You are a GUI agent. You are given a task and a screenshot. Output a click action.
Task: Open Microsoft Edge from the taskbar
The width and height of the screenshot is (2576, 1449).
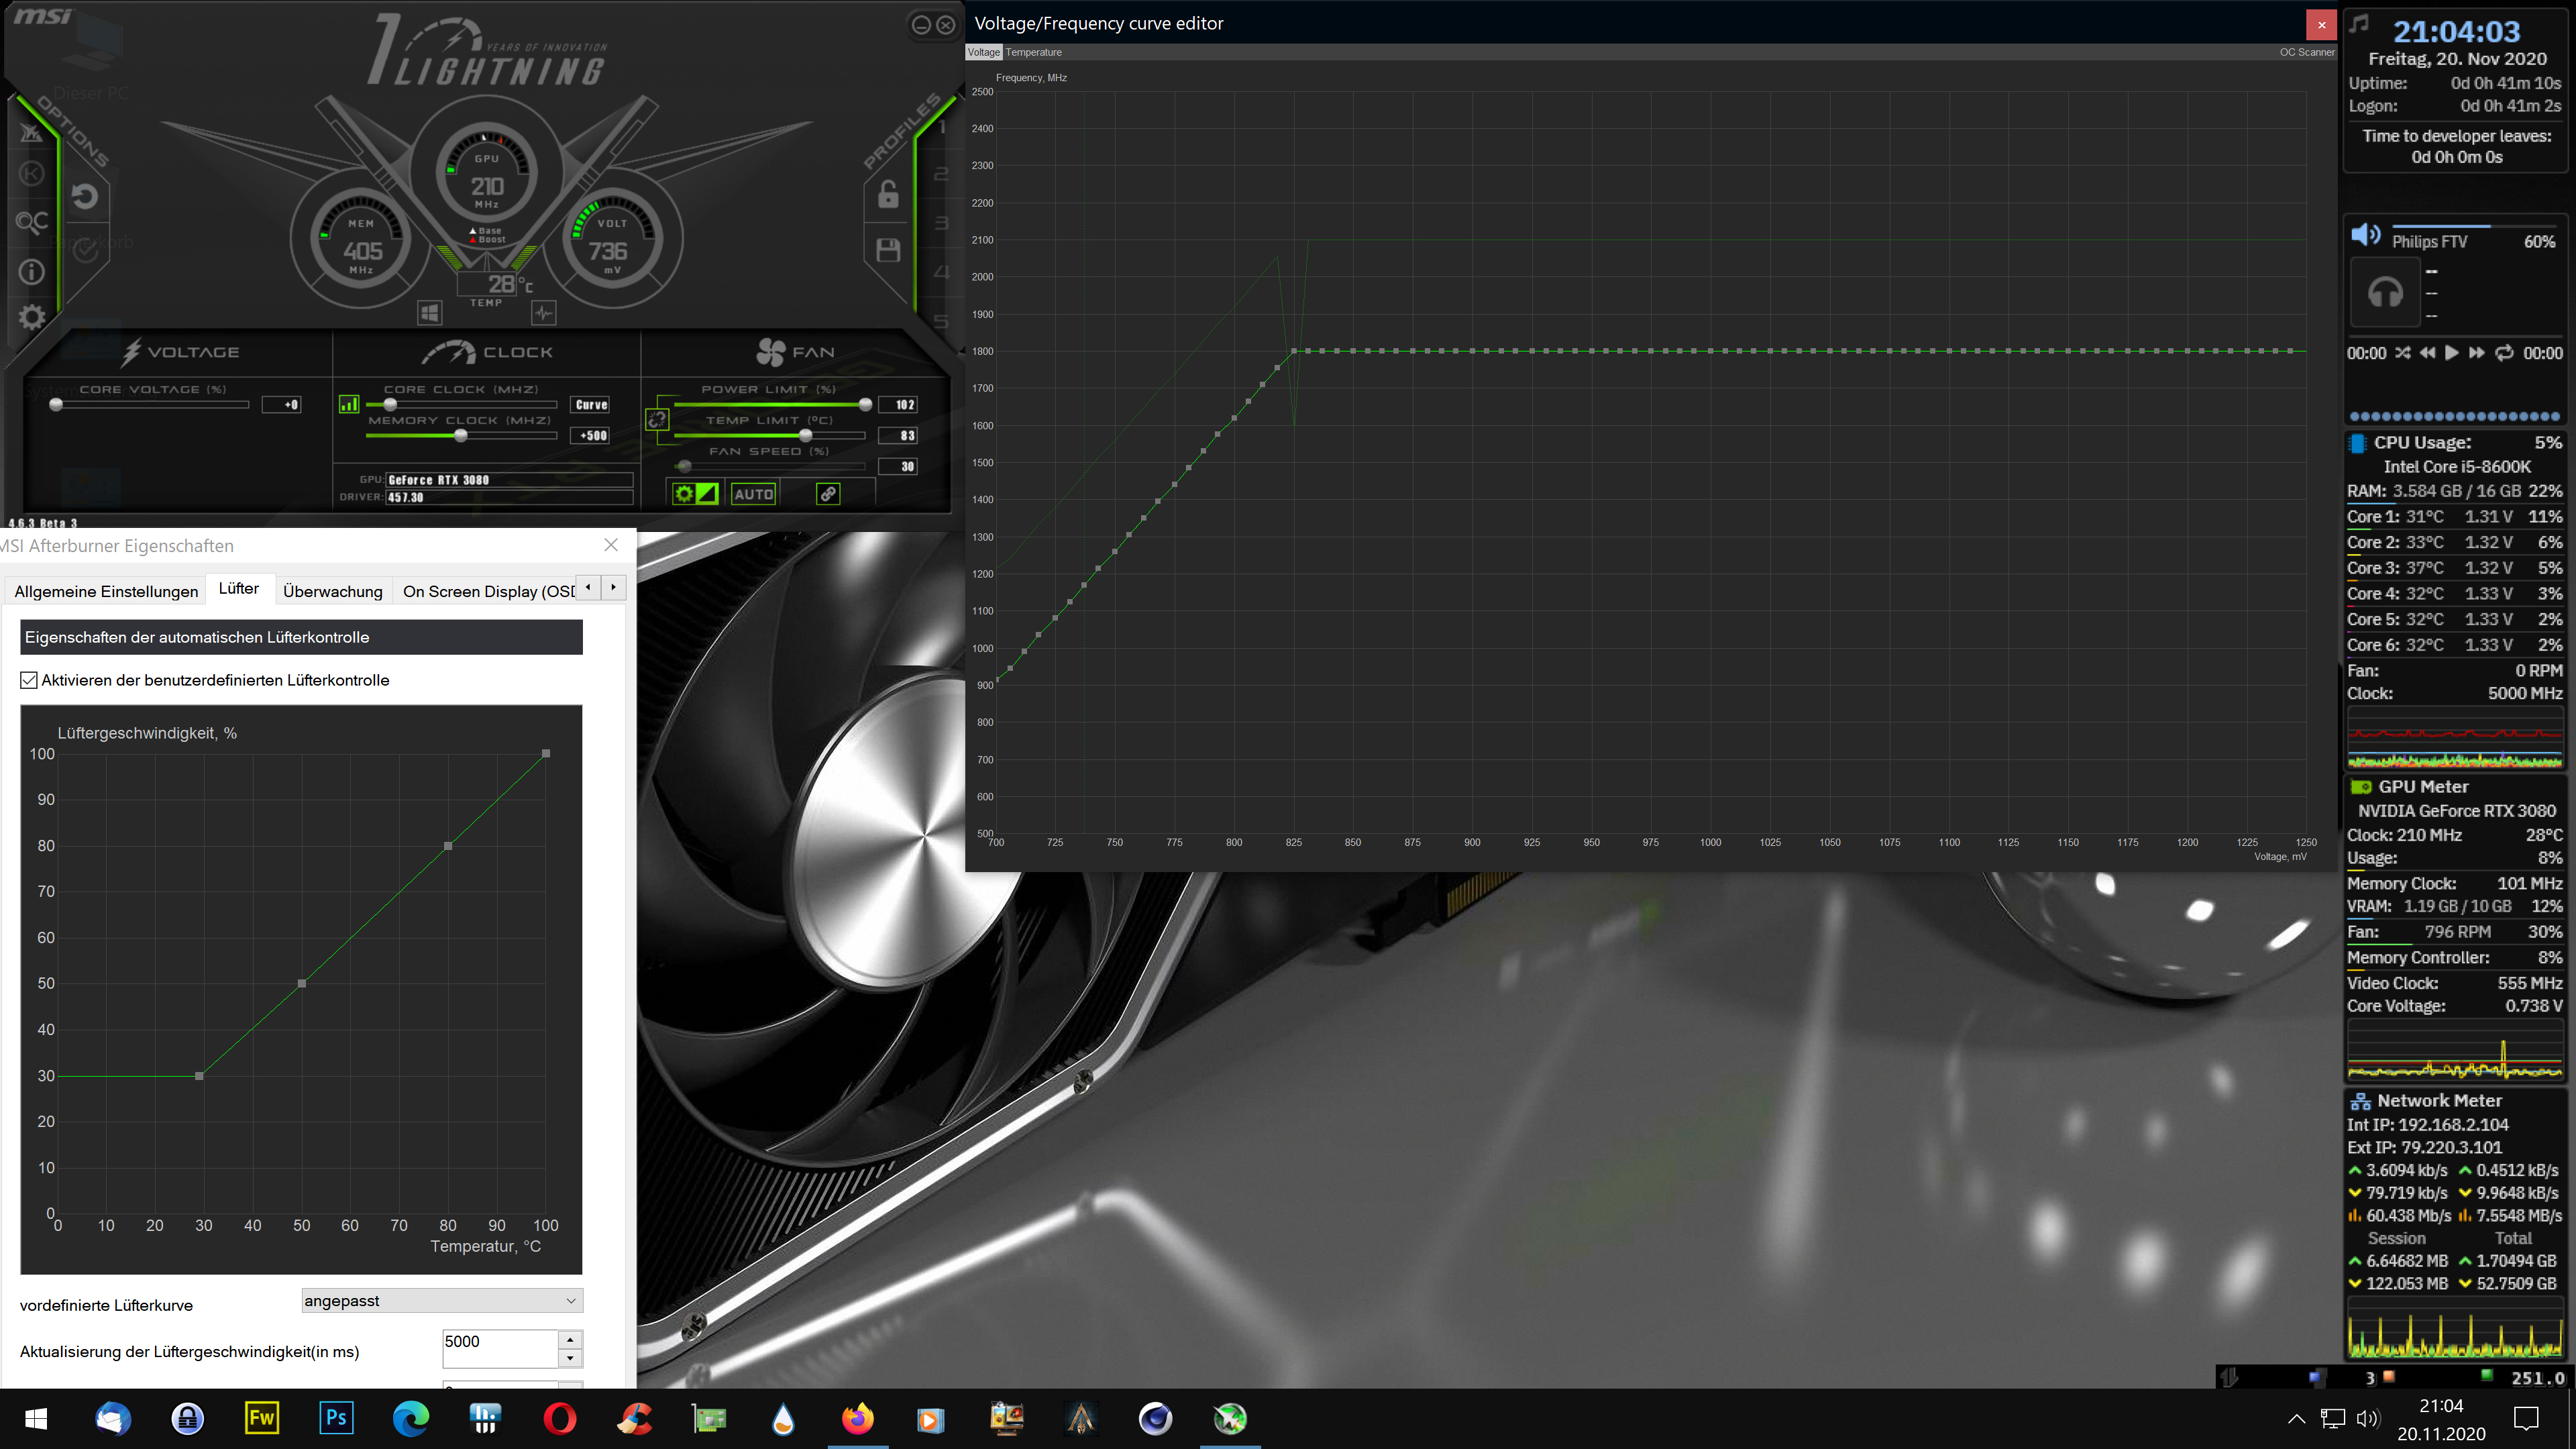410,1418
